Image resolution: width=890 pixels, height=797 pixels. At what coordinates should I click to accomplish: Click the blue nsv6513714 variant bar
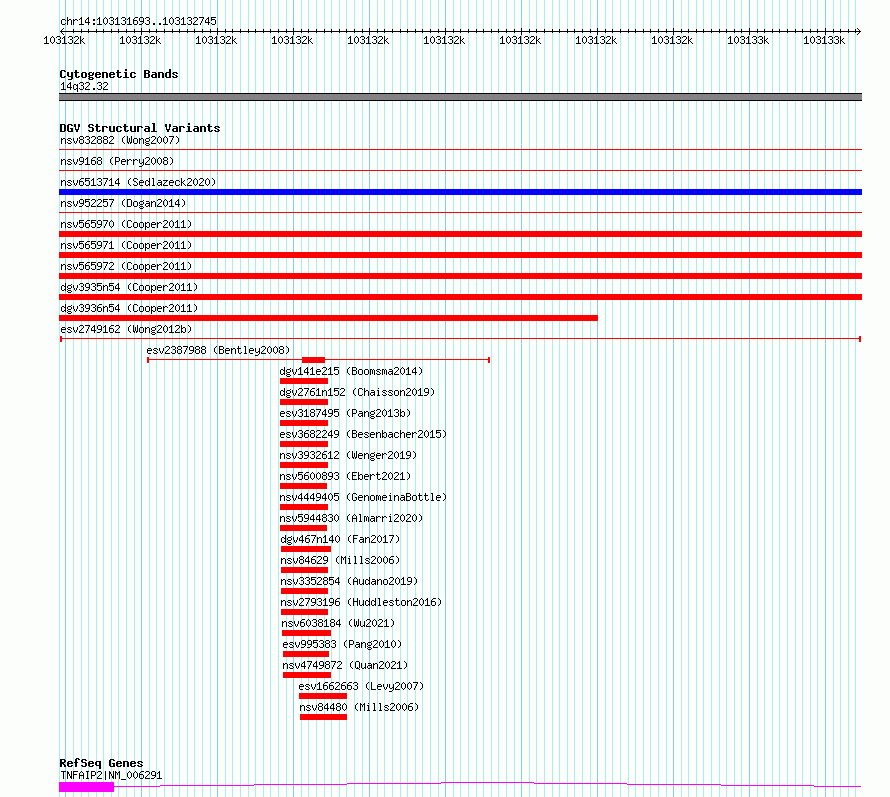pos(460,192)
